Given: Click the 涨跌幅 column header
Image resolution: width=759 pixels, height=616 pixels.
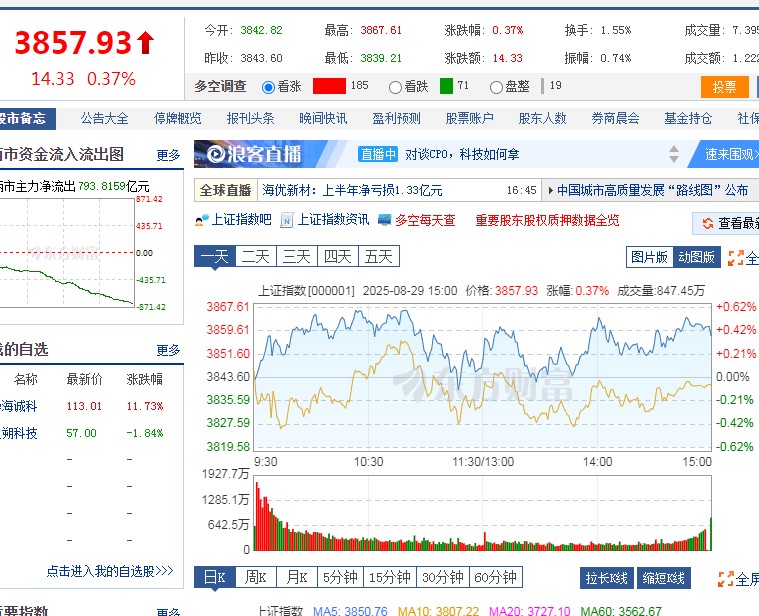Looking at the screenshot, I should 145,379.
